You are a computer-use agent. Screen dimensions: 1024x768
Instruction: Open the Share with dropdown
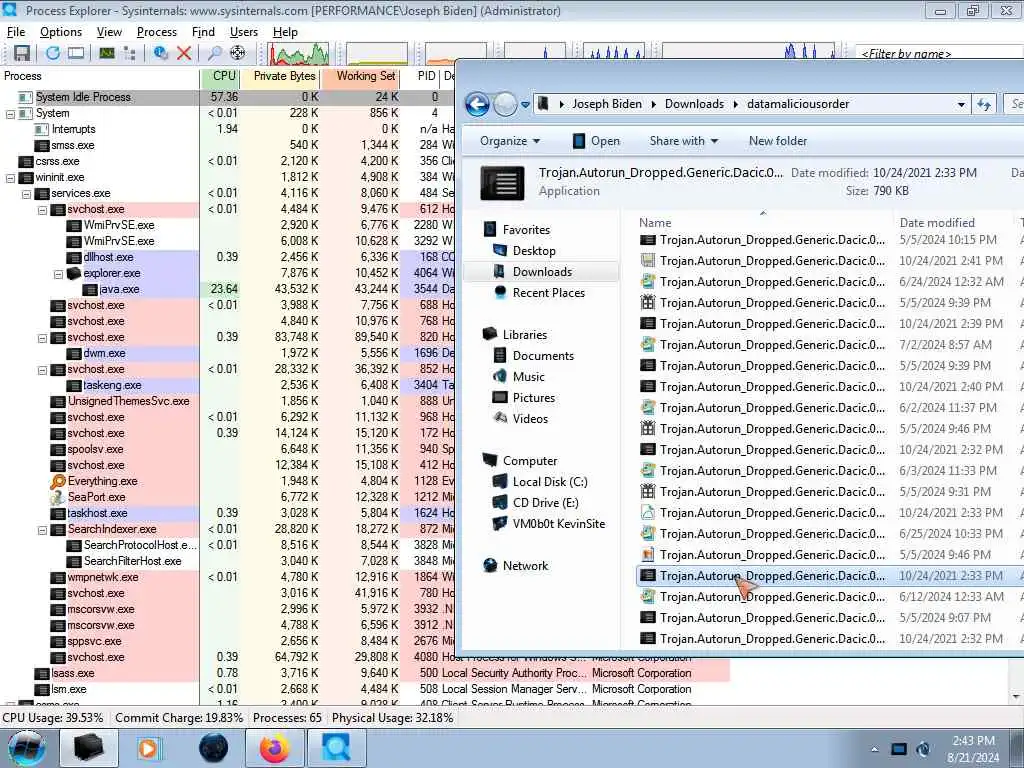click(684, 141)
